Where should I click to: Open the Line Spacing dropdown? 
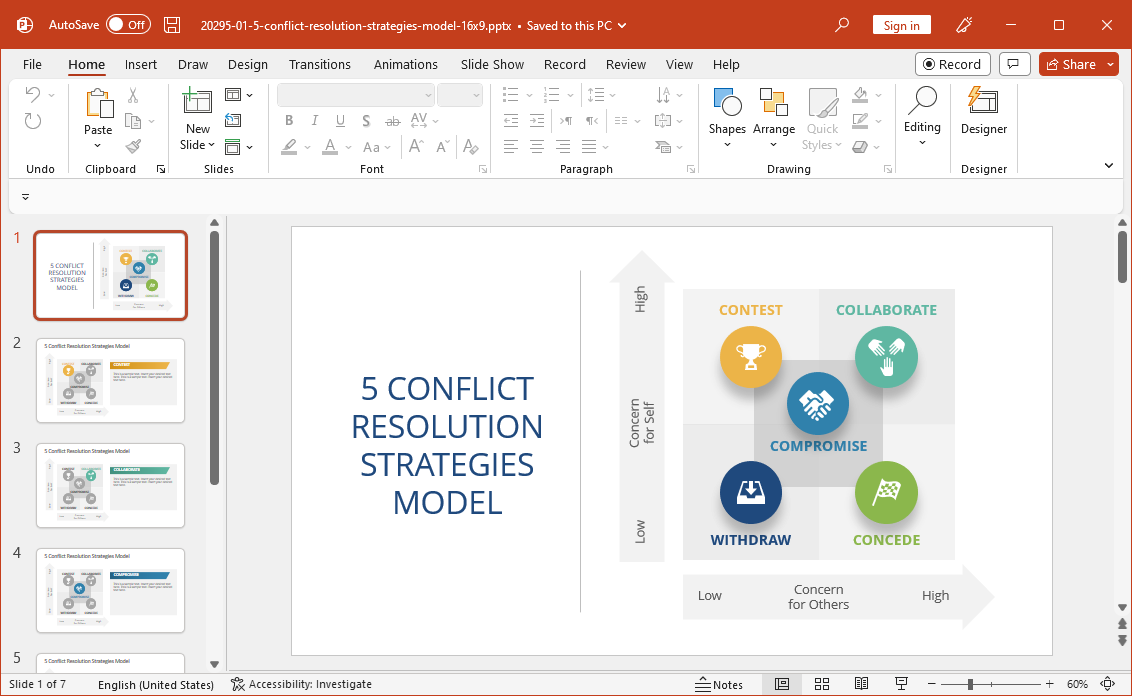613,94
